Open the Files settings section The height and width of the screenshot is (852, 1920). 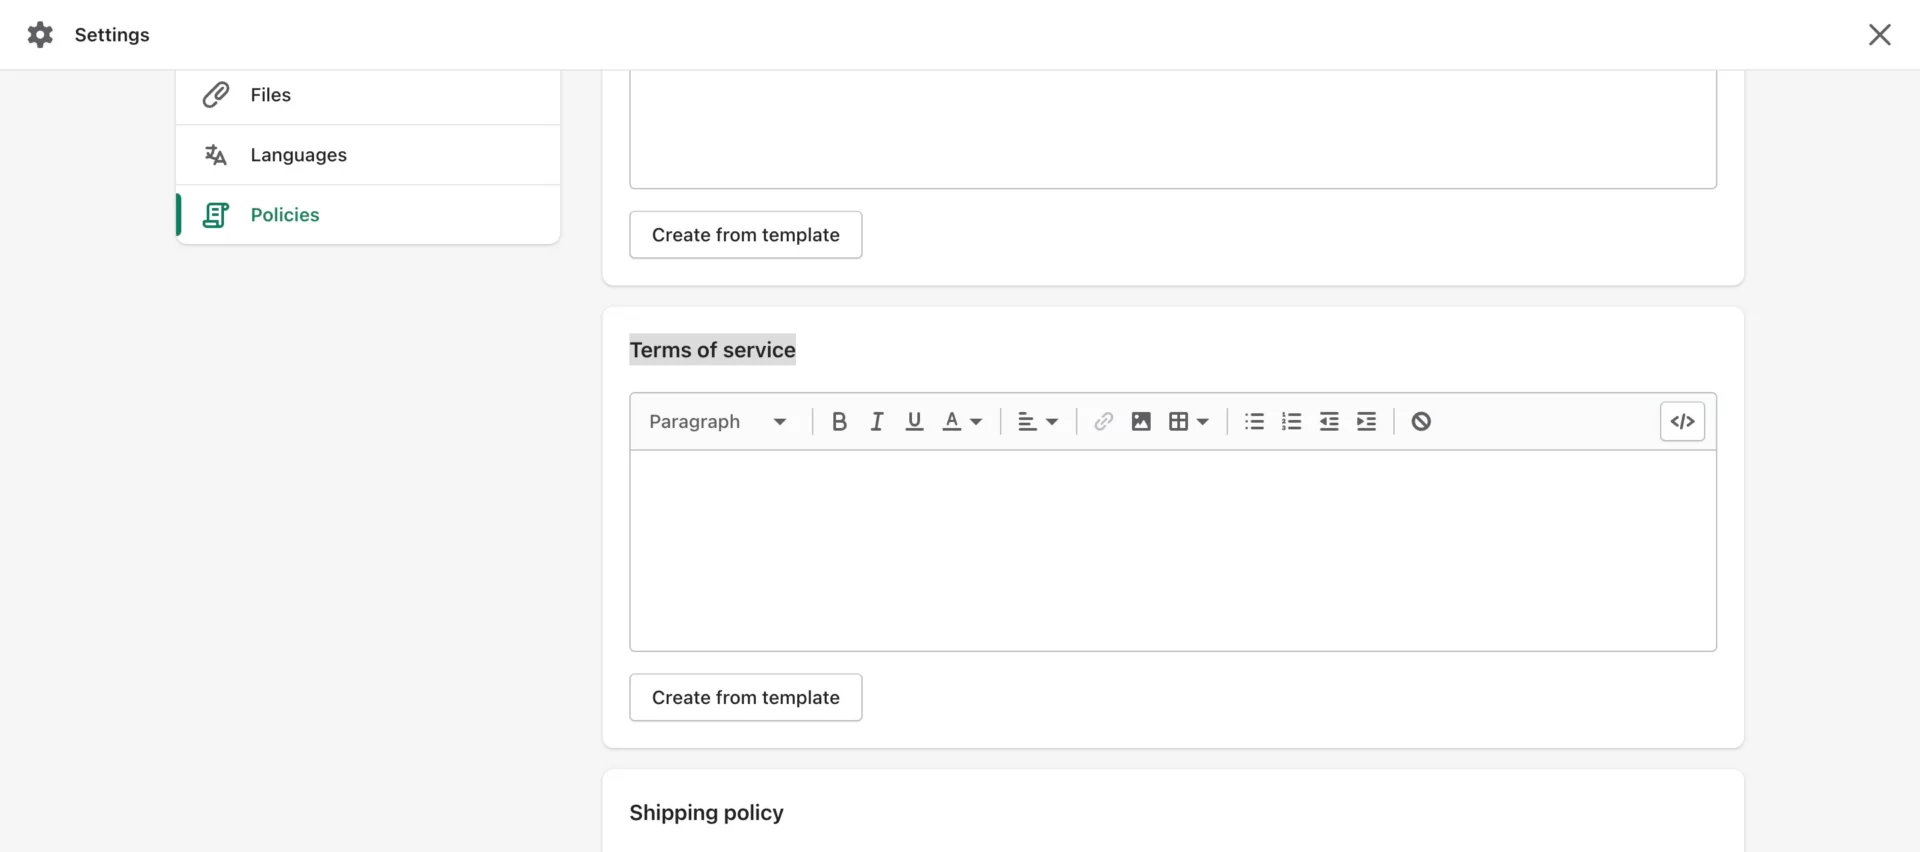pos(368,95)
